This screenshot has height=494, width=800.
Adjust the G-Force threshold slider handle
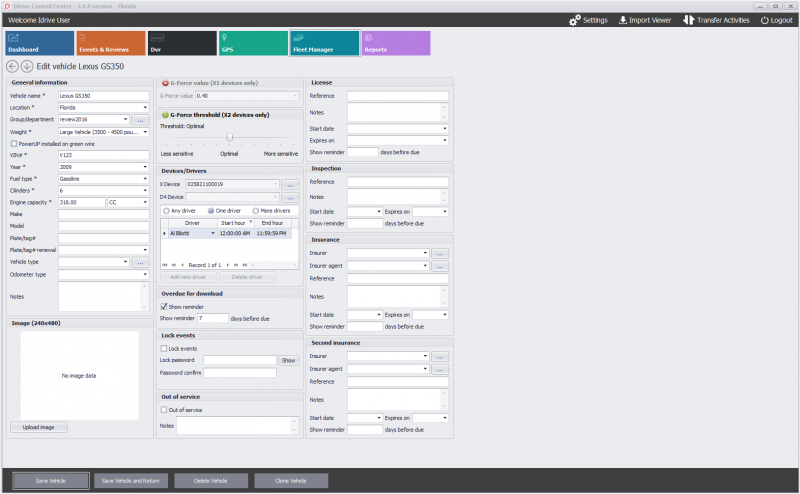click(x=230, y=137)
